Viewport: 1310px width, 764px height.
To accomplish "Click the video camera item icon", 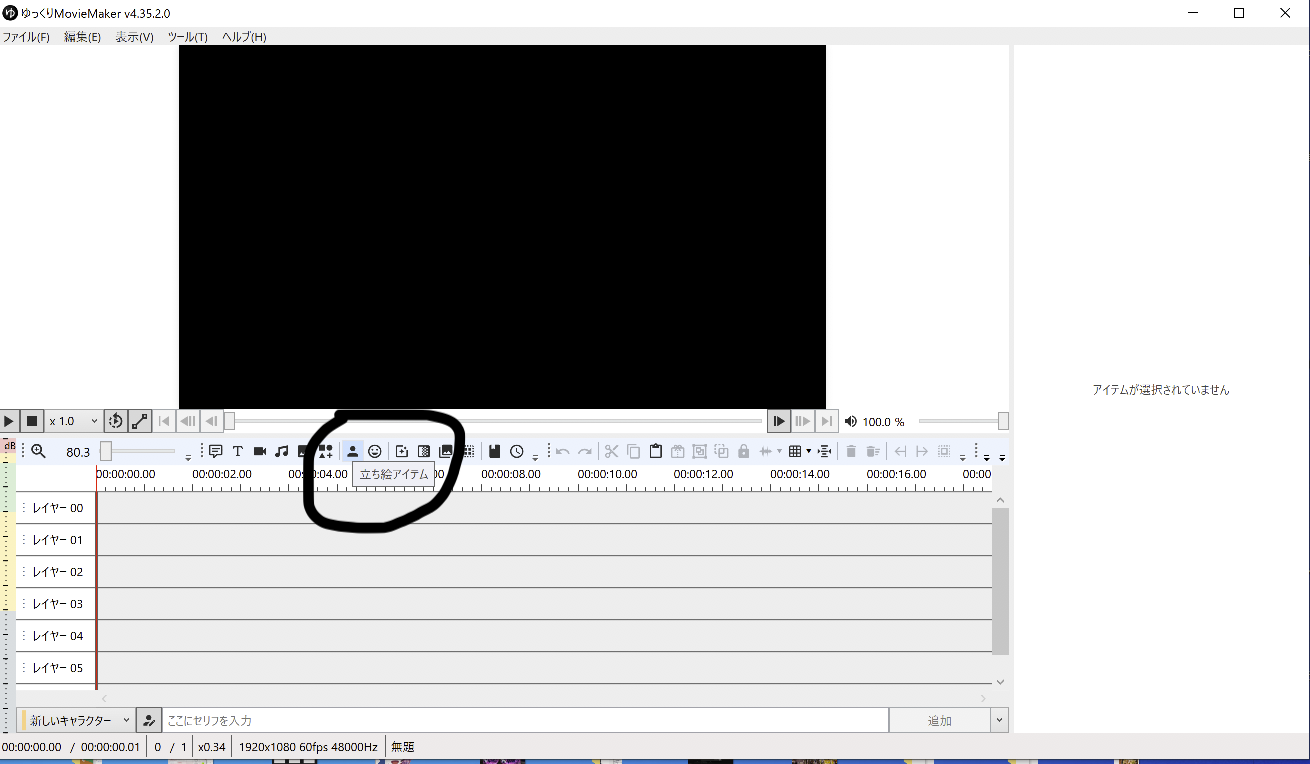I will pos(260,452).
